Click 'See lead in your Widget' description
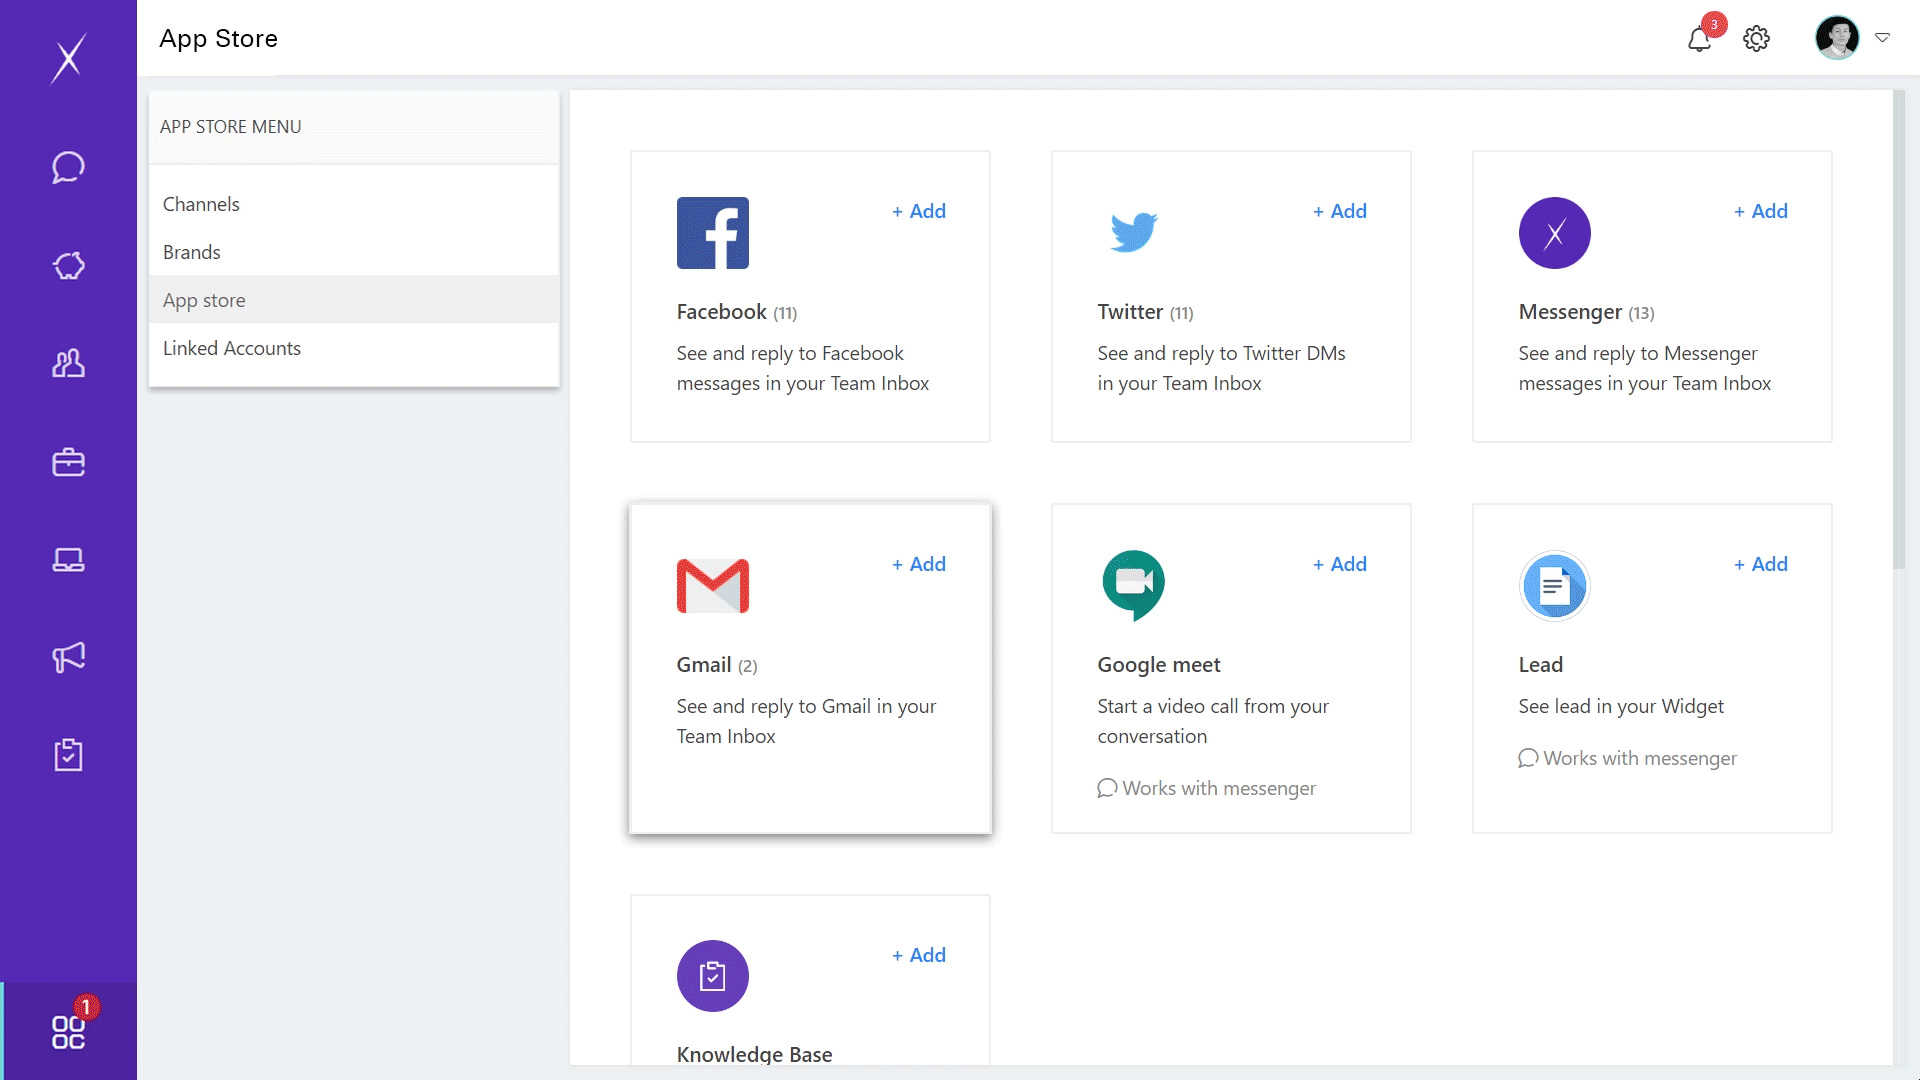This screenshot has width=1920, height=1080. (1621, 706)
